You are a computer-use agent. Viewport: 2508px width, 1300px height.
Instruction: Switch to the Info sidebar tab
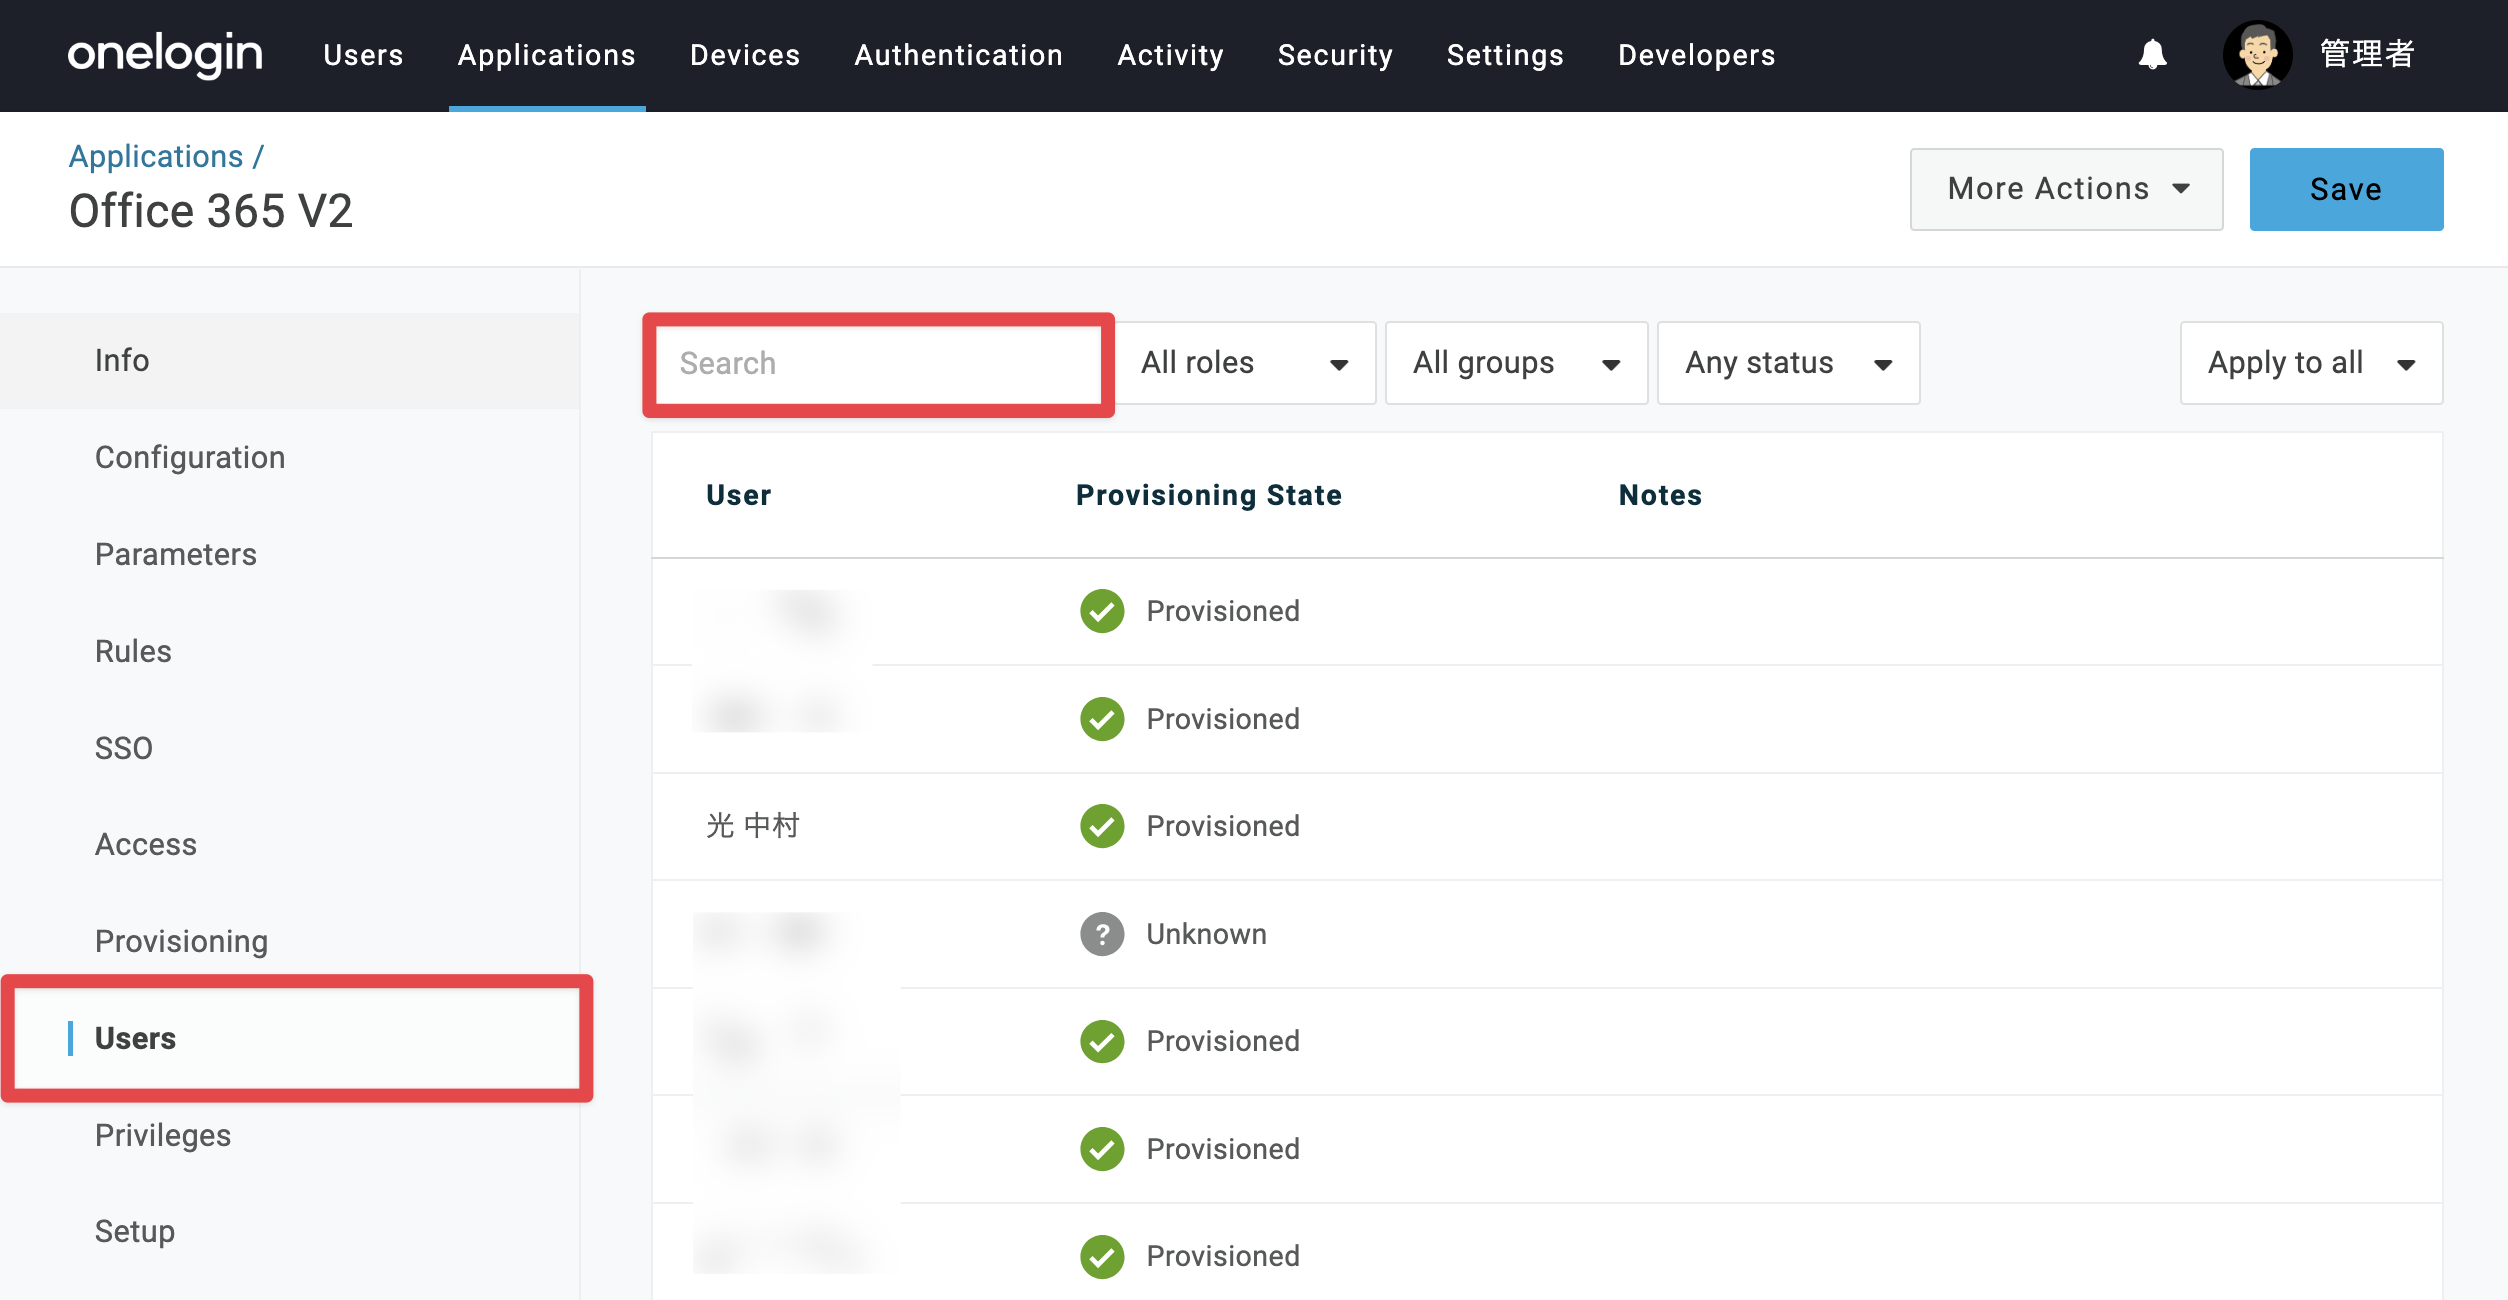(x=290, y=361)
